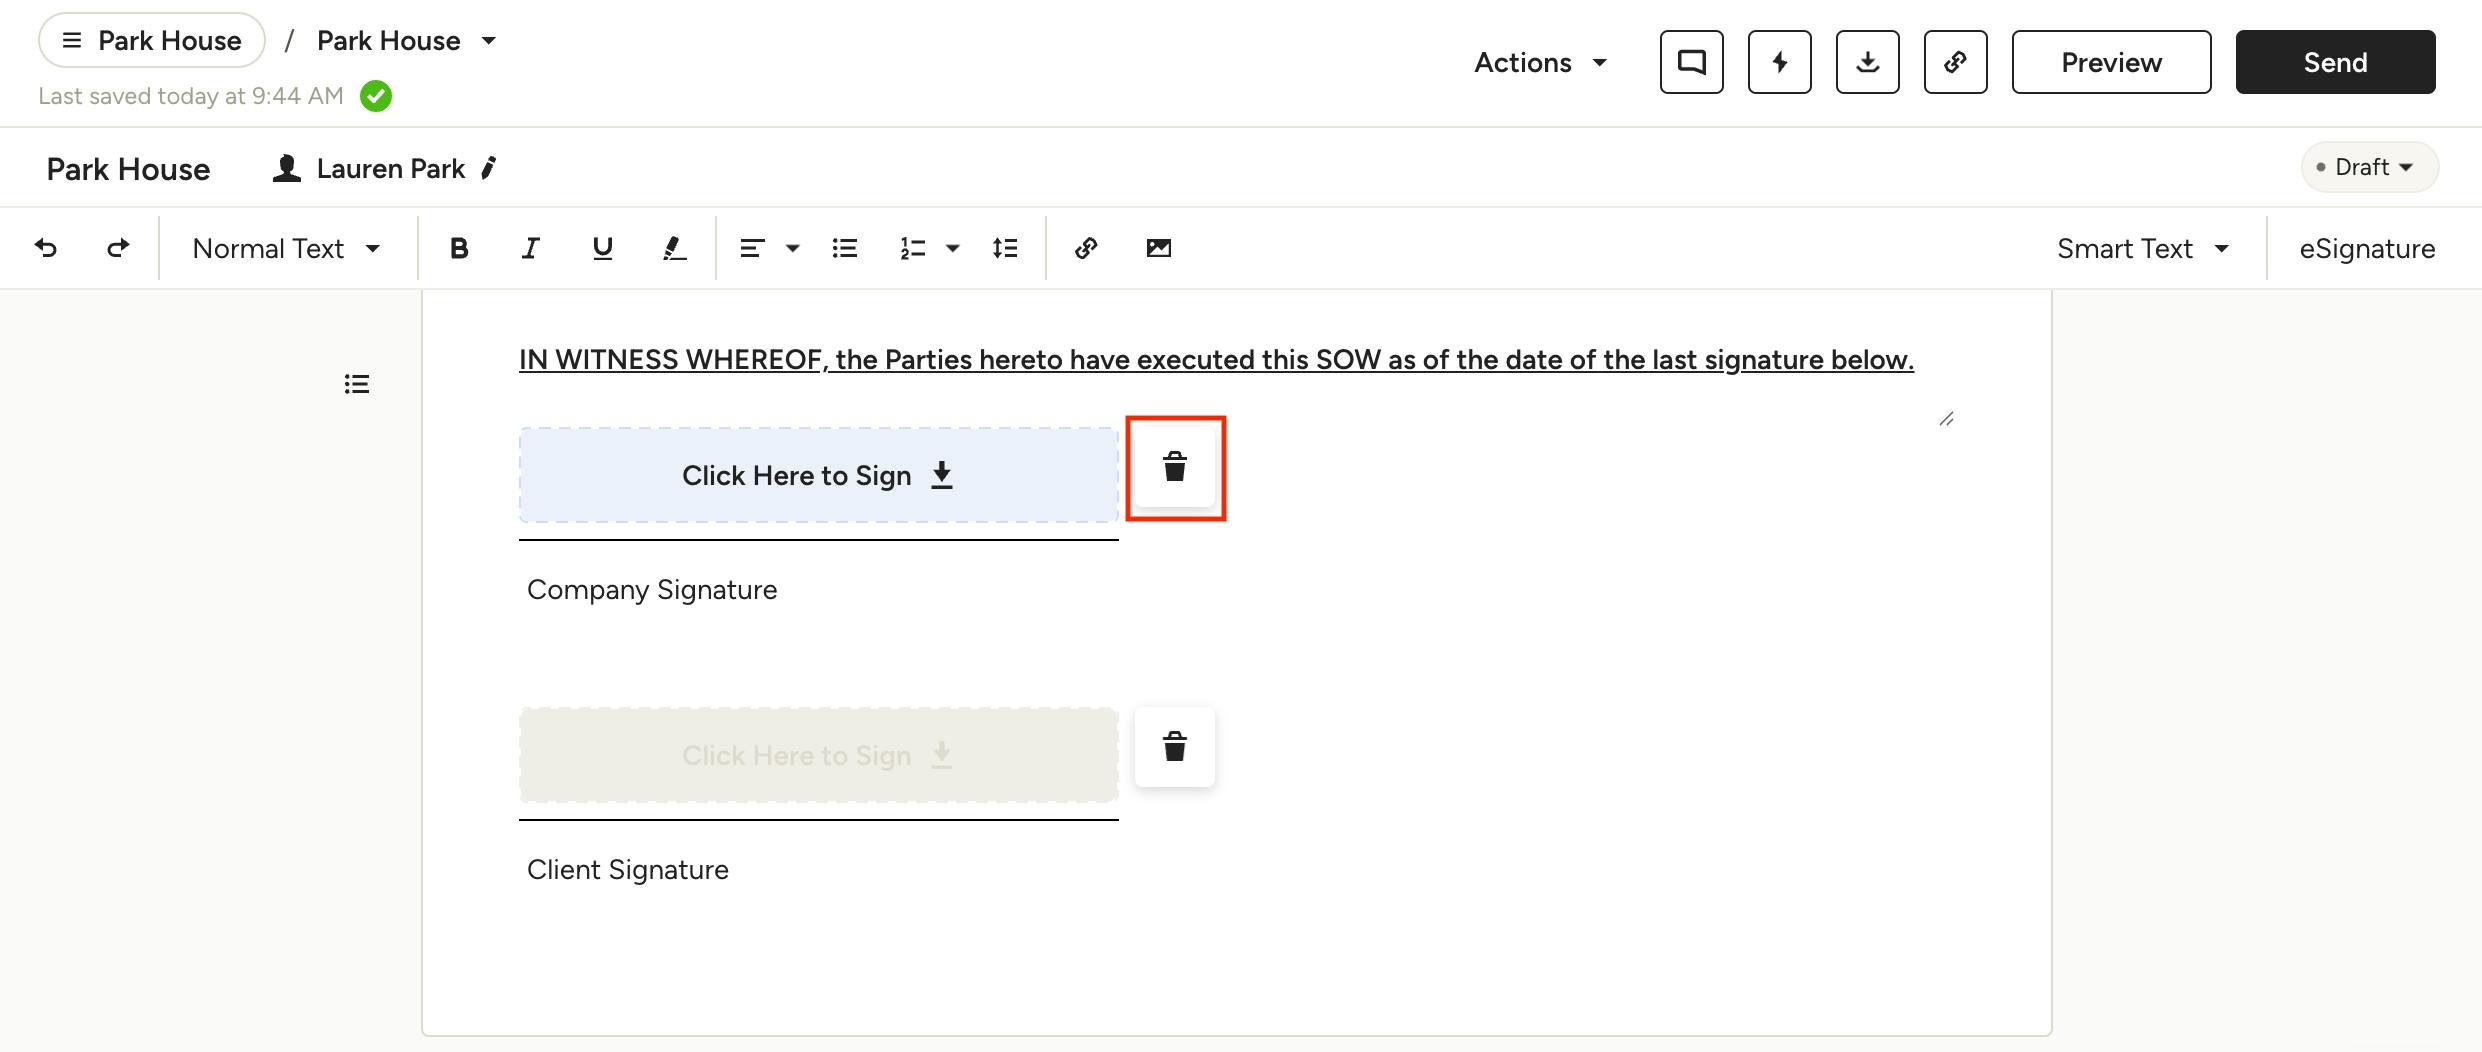
Task: Click the undo arrow icon
Action: (x=46, y=248)
